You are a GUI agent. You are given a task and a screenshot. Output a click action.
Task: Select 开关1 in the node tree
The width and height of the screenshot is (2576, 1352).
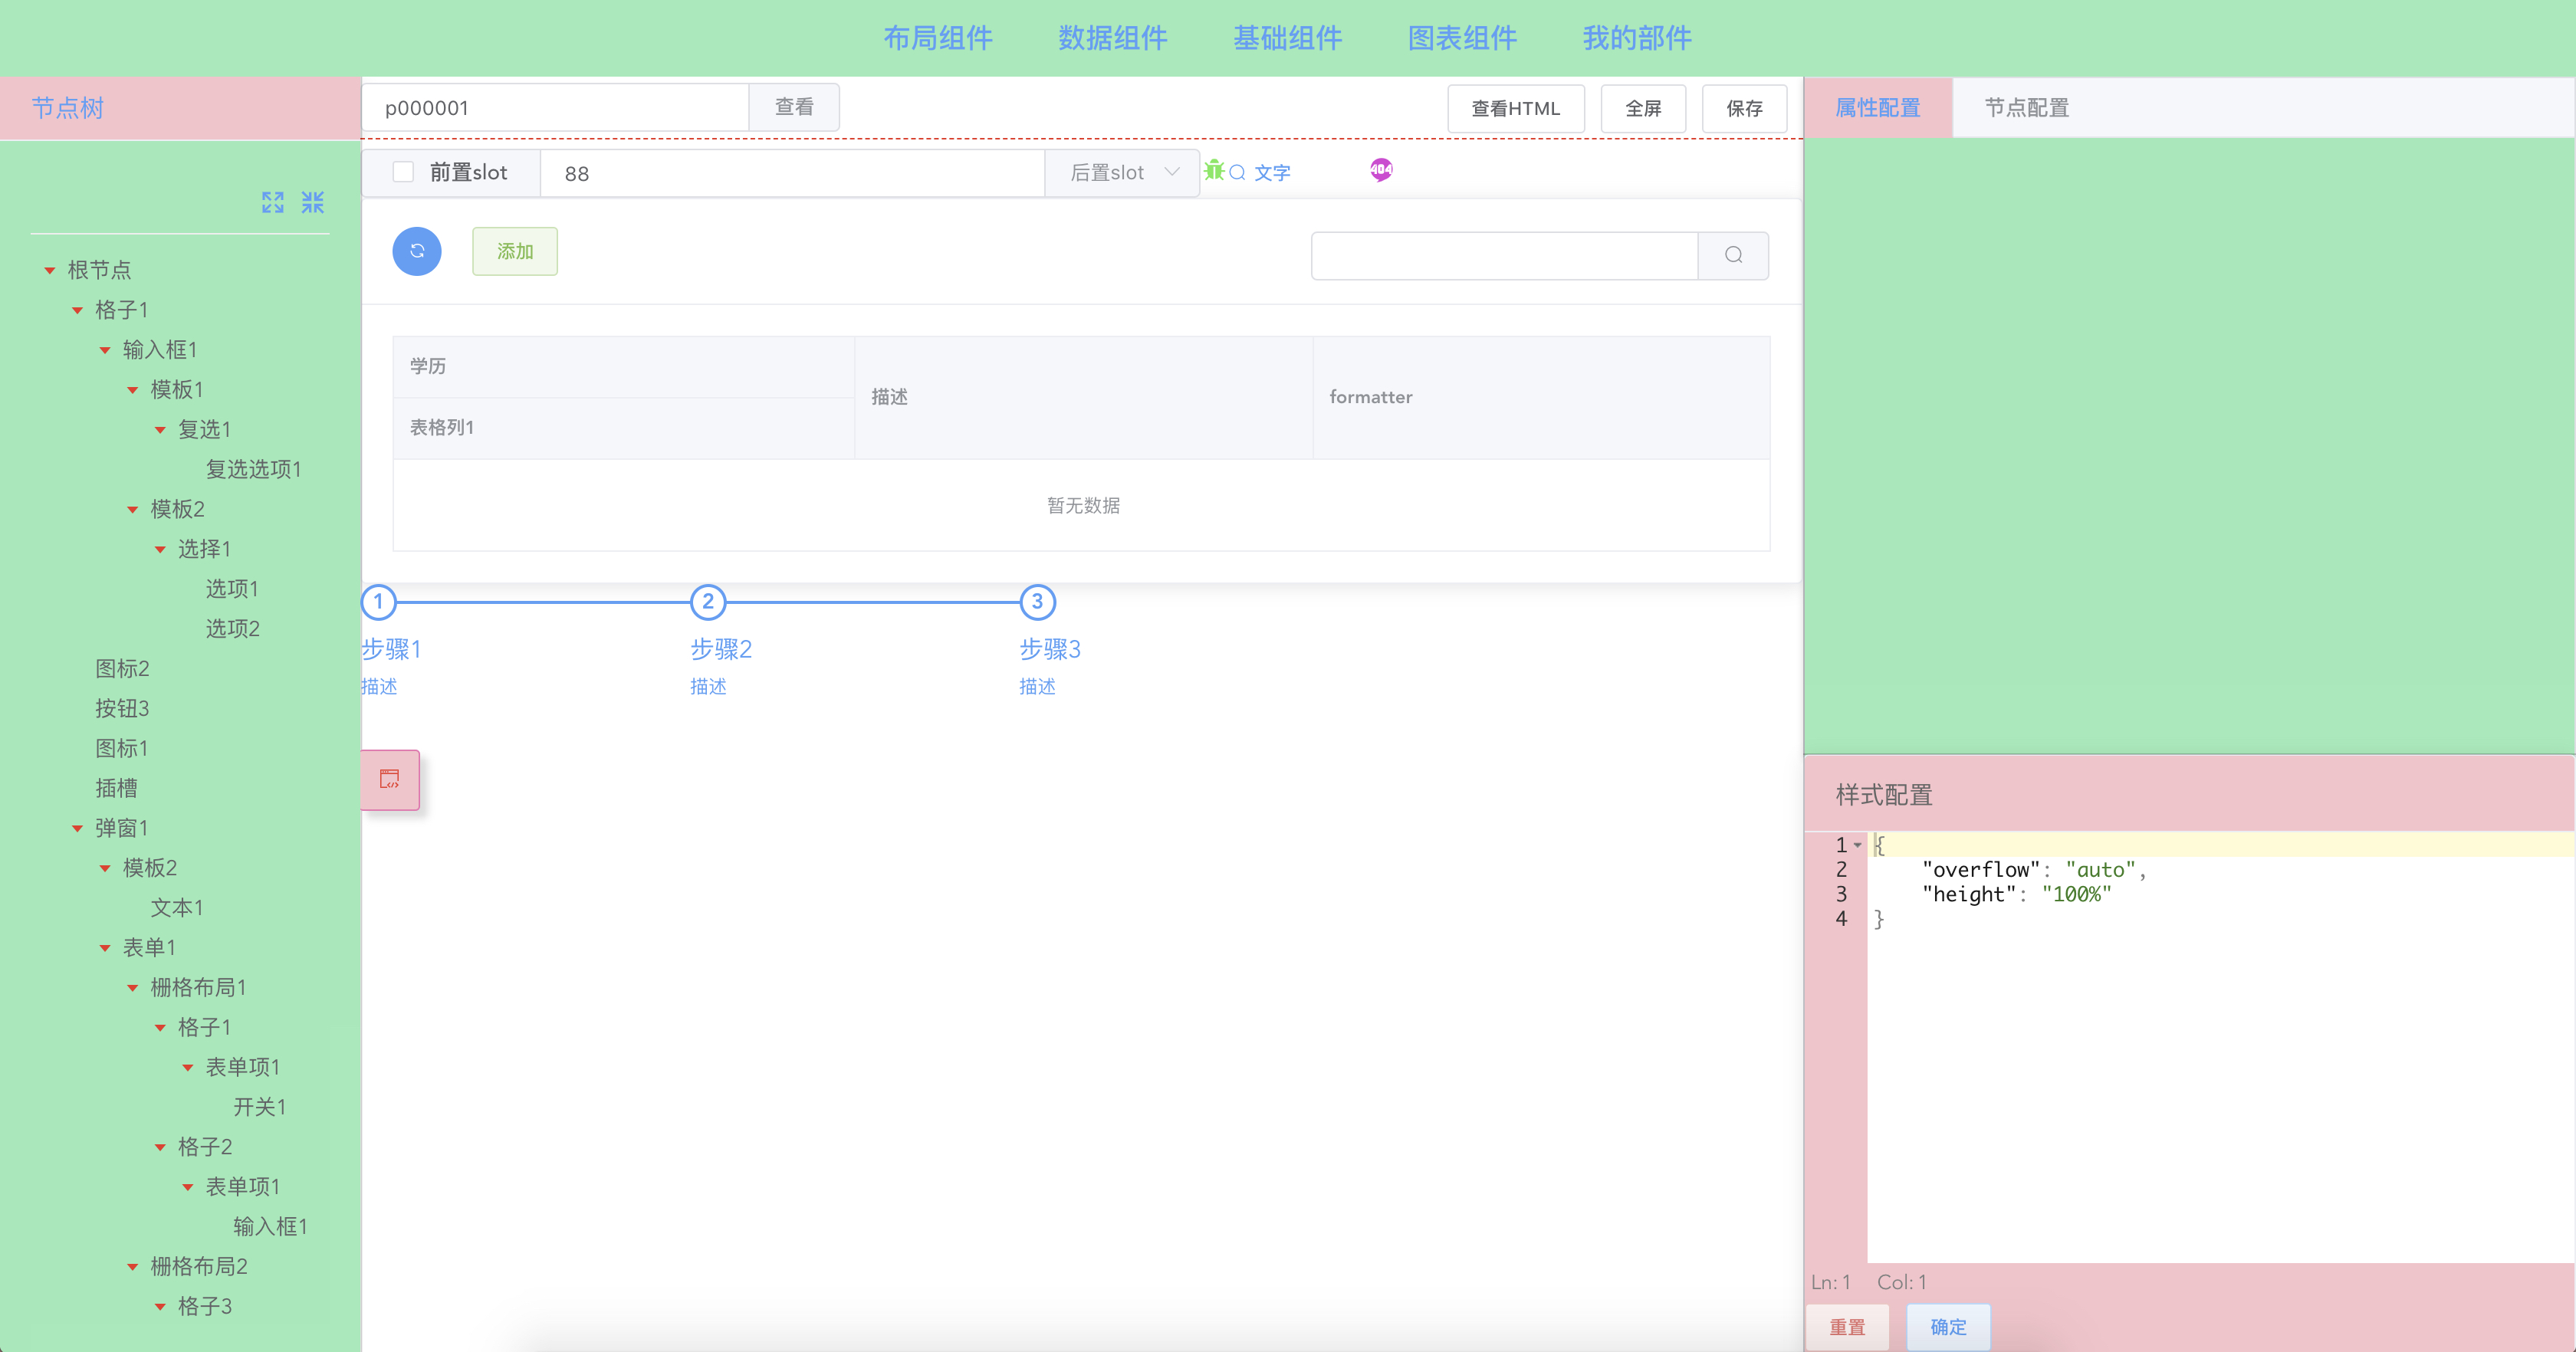pos(260,1106)
